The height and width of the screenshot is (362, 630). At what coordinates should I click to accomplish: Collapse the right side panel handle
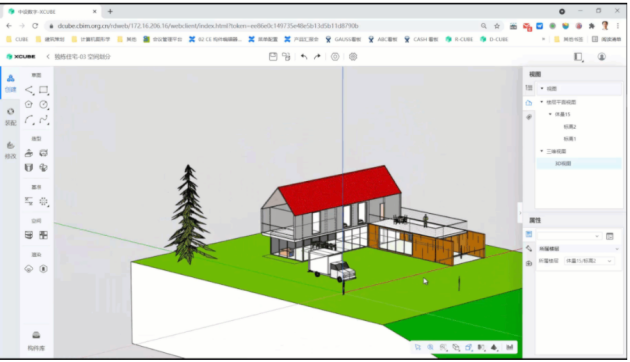click(520, 213)
